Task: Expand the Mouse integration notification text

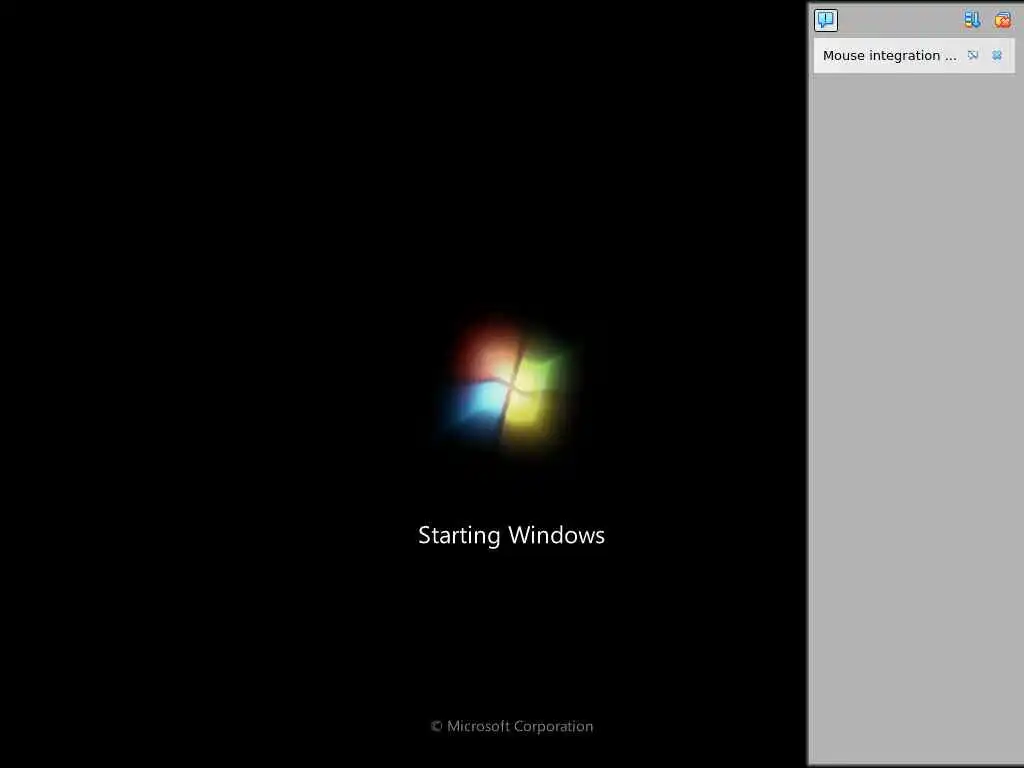Action: 889,56
